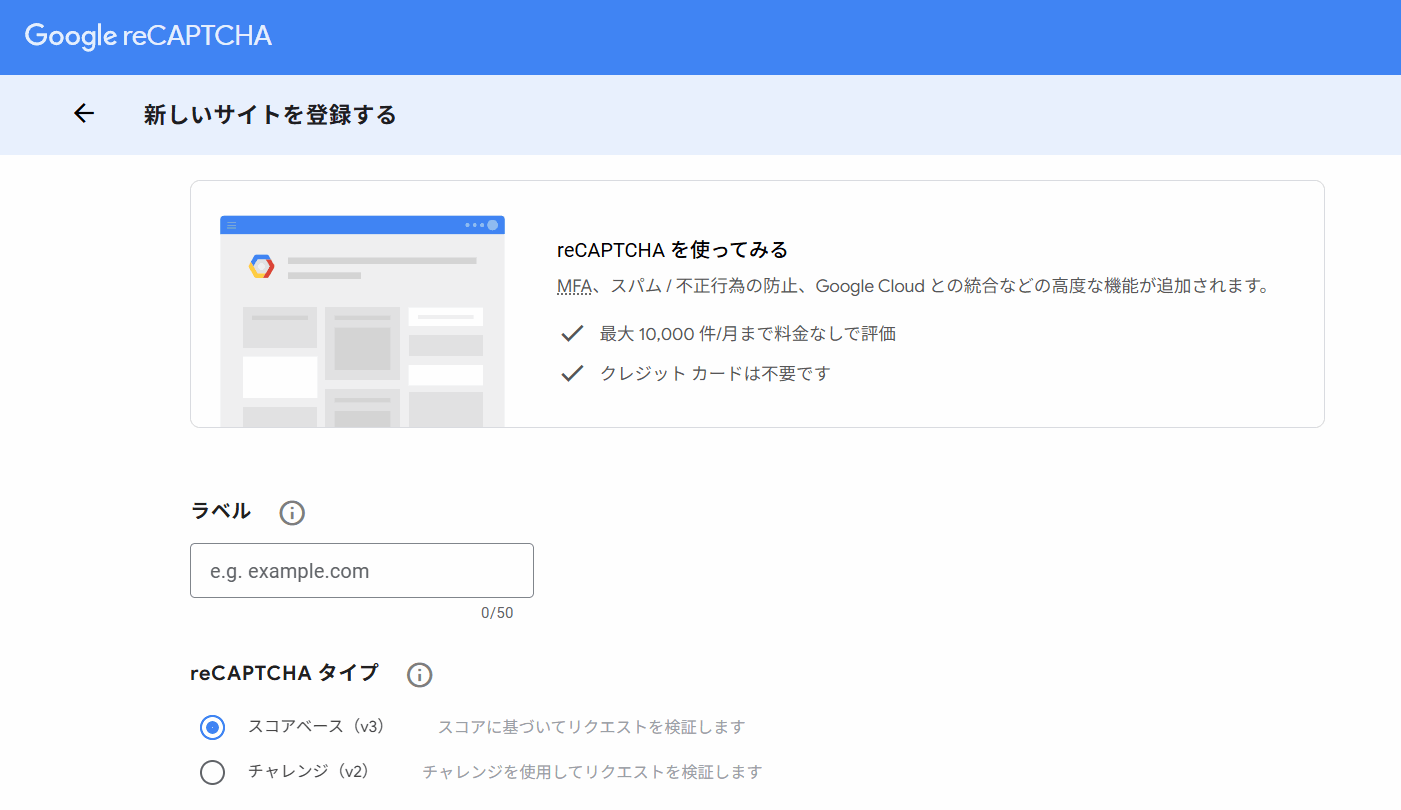Select the 0/50 character counter
1401x810 pixels.
pos(497,613)
